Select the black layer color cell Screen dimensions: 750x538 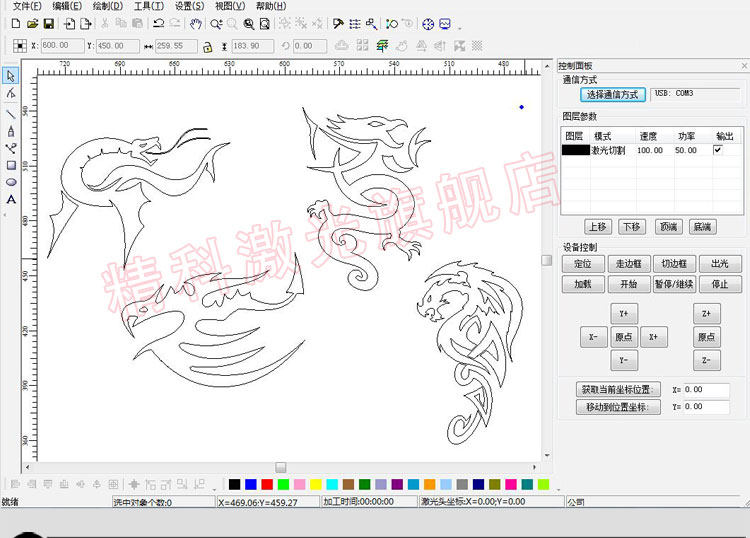(x=576, y=150)
